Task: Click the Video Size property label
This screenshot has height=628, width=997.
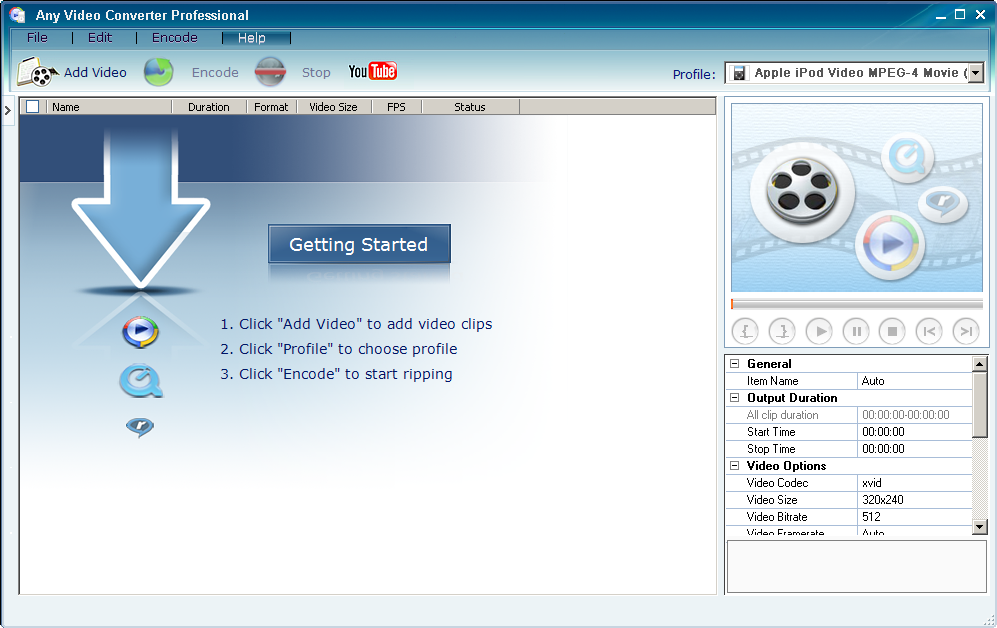Action: [772, 500]
